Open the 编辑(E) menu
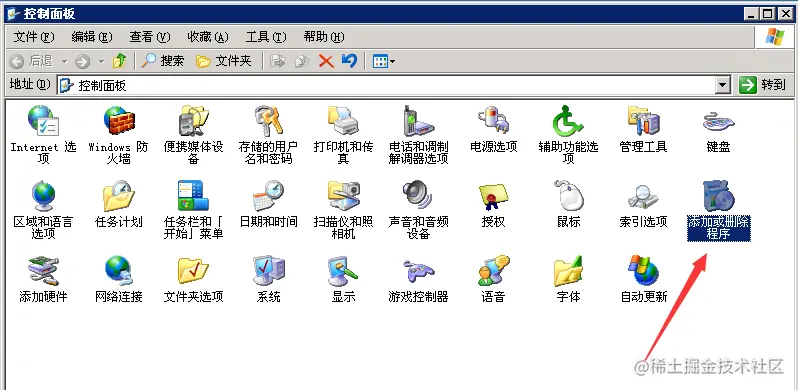The width and height of the screenshot is (798, 390). point(92,37)
